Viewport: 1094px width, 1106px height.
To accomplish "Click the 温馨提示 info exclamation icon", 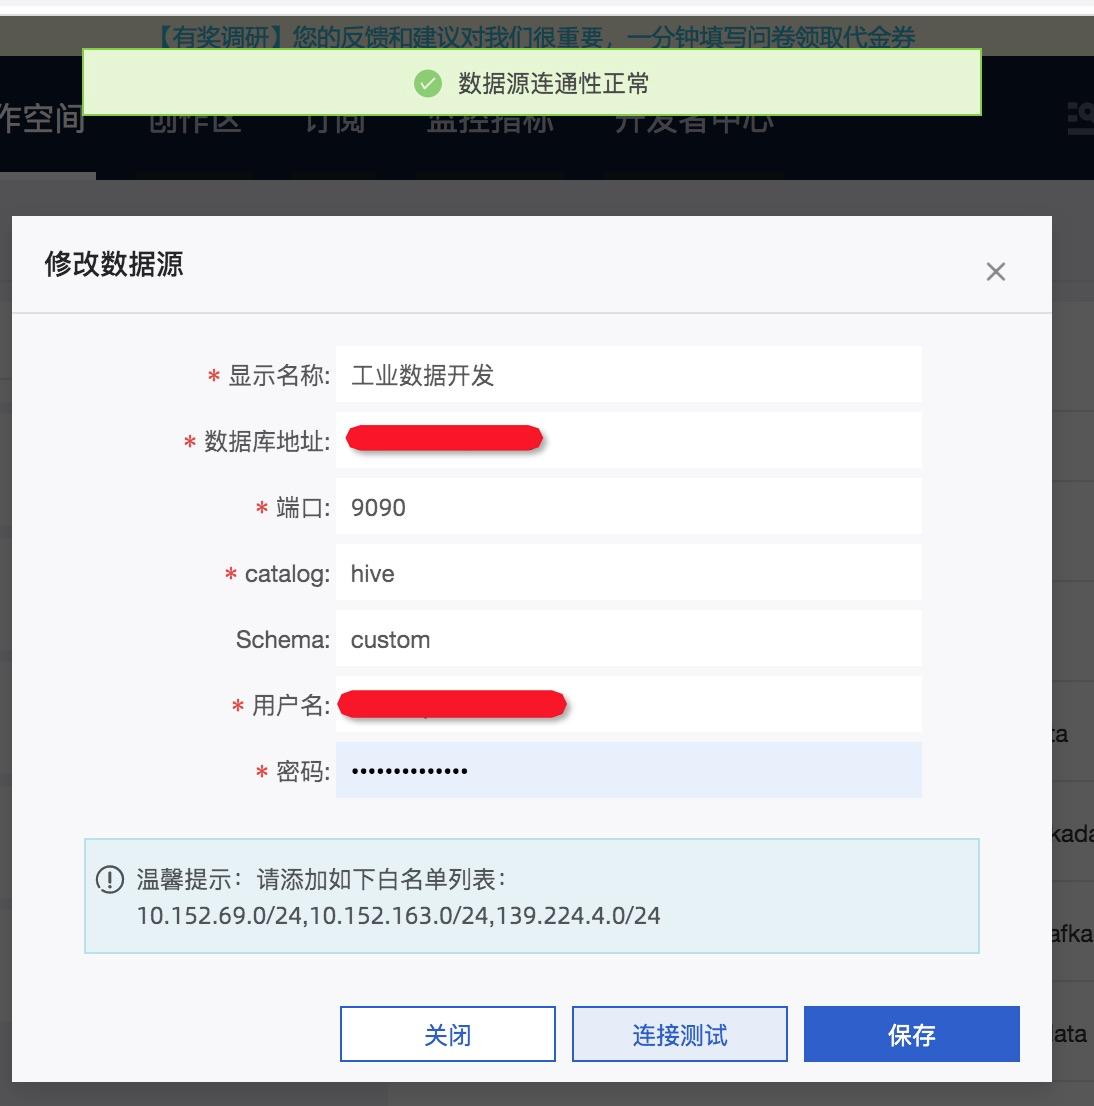I will pos(110,879).
